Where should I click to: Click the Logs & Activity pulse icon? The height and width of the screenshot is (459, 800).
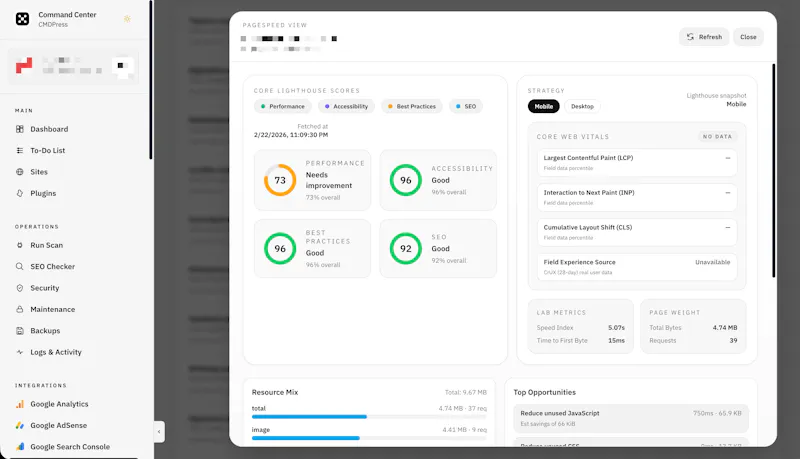pyautogui.click(x=20, y=352)
